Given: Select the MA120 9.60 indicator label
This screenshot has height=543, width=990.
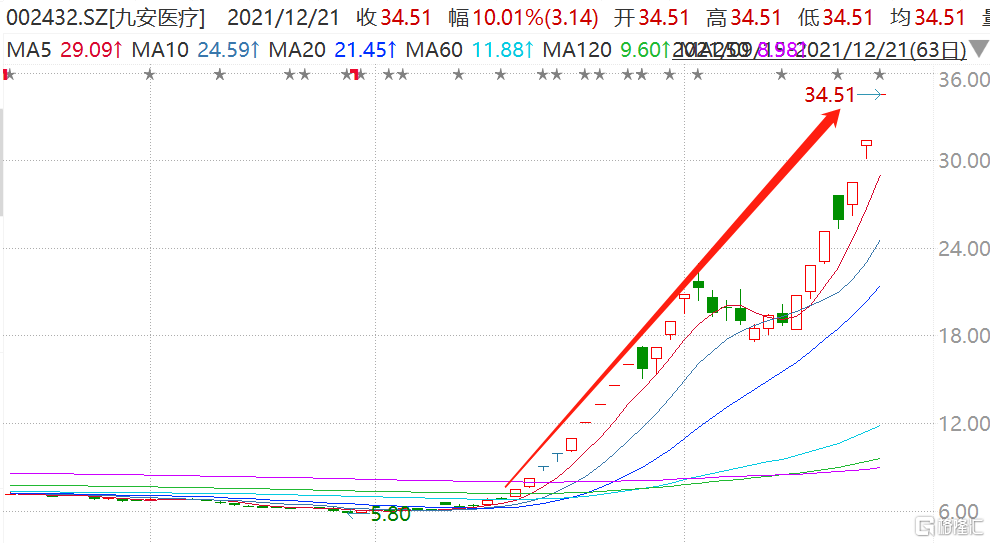Looking at the screenshot, I should [x=606, y=49].
